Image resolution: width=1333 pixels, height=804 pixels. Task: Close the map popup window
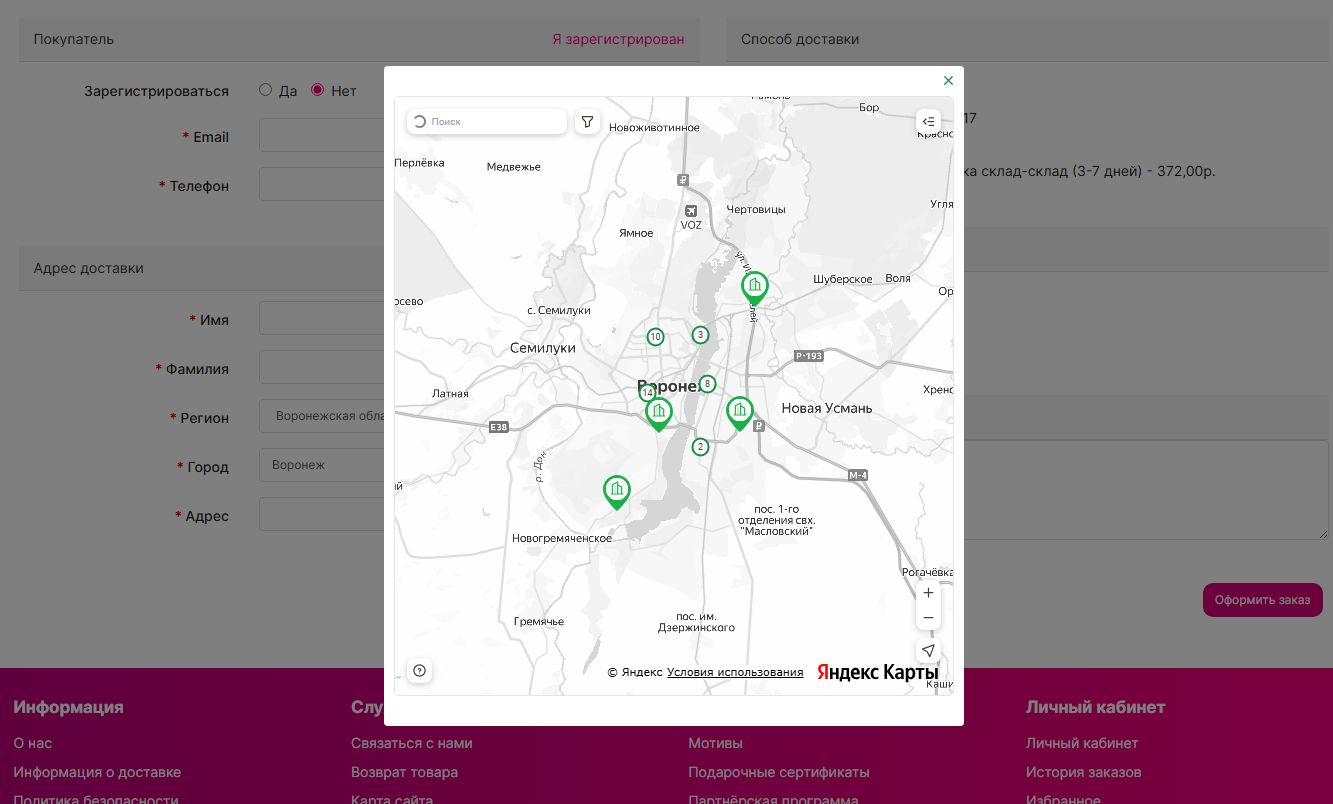[948, 81]
